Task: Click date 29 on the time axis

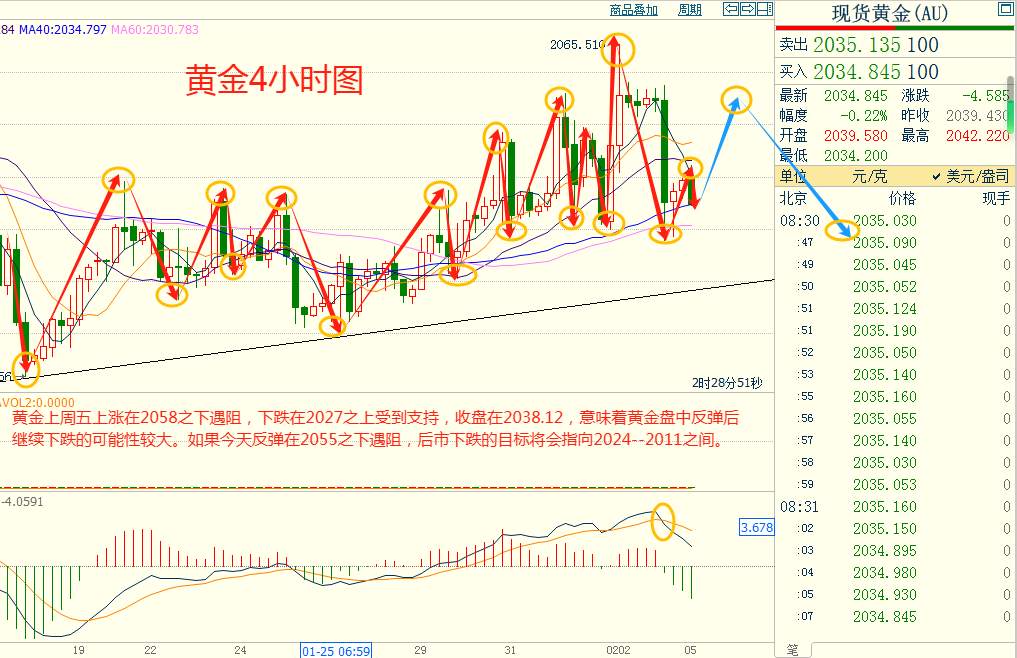Action: coord(420,650)
